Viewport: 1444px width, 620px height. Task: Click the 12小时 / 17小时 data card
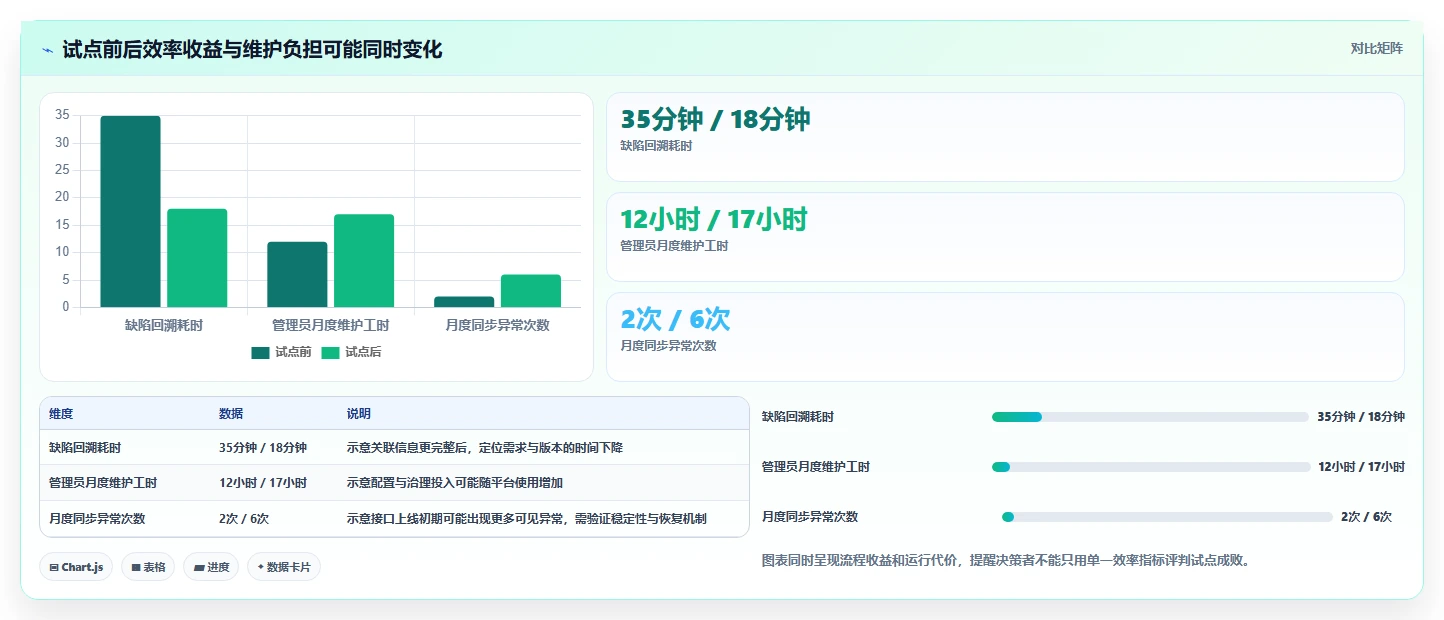tap(1005, 237)
